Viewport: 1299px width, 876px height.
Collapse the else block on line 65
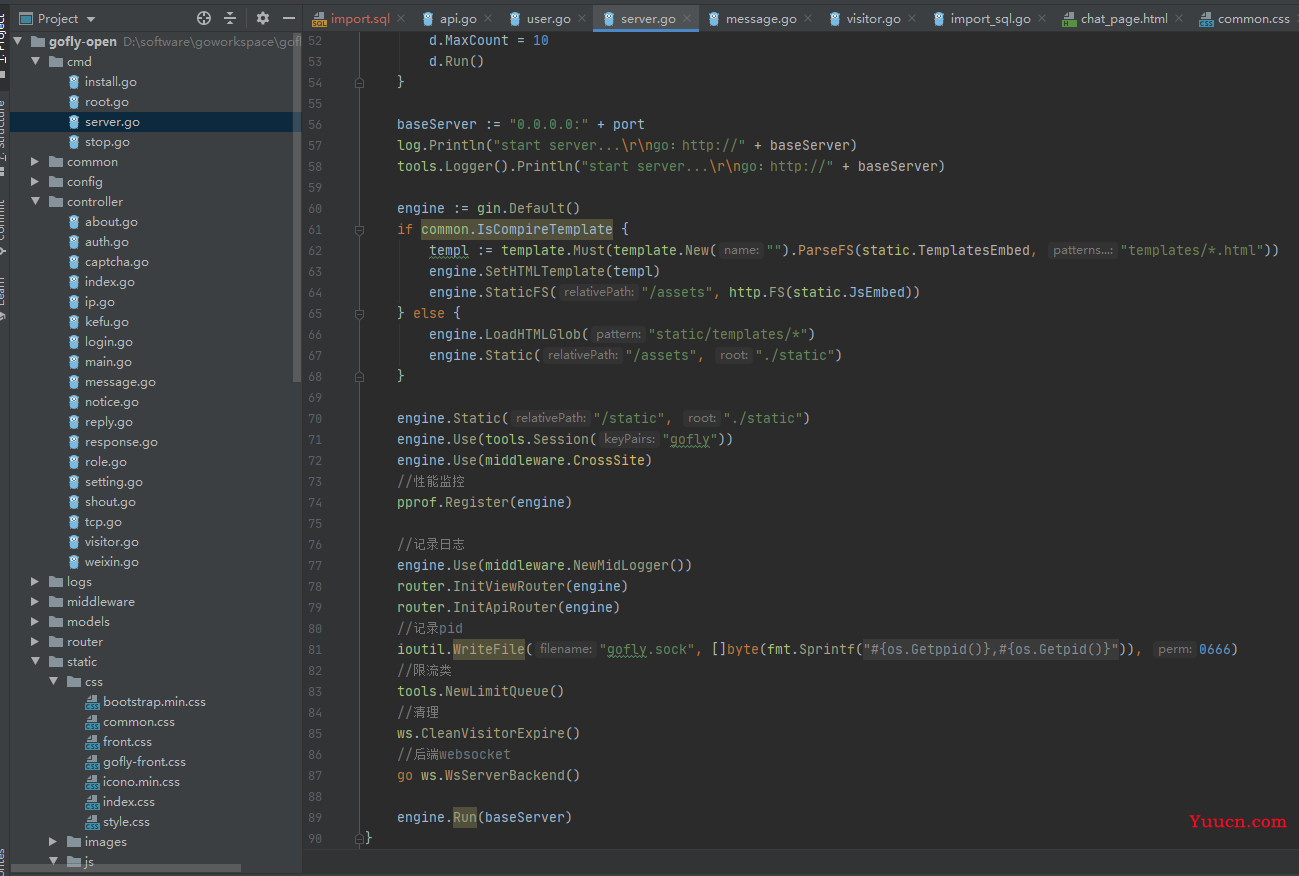point(360,313)
